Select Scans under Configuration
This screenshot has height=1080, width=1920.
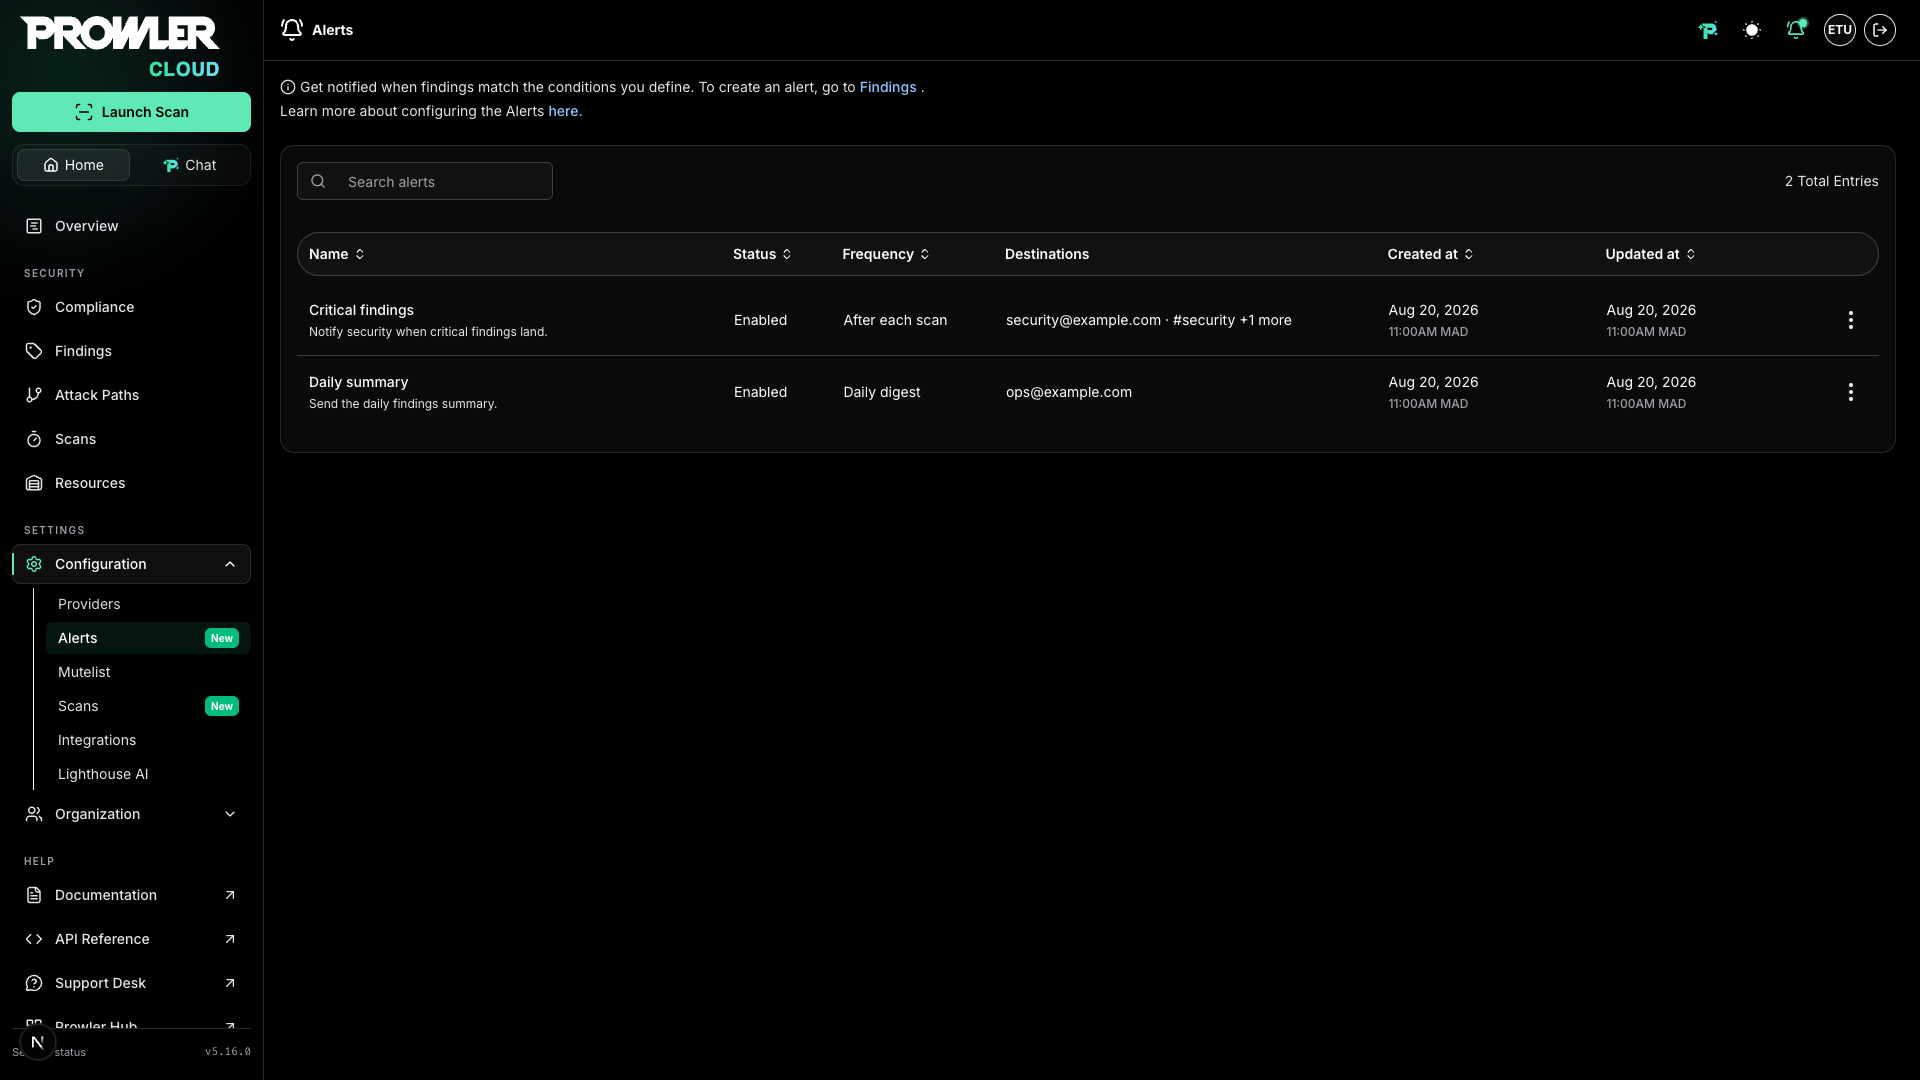[148, 706]
